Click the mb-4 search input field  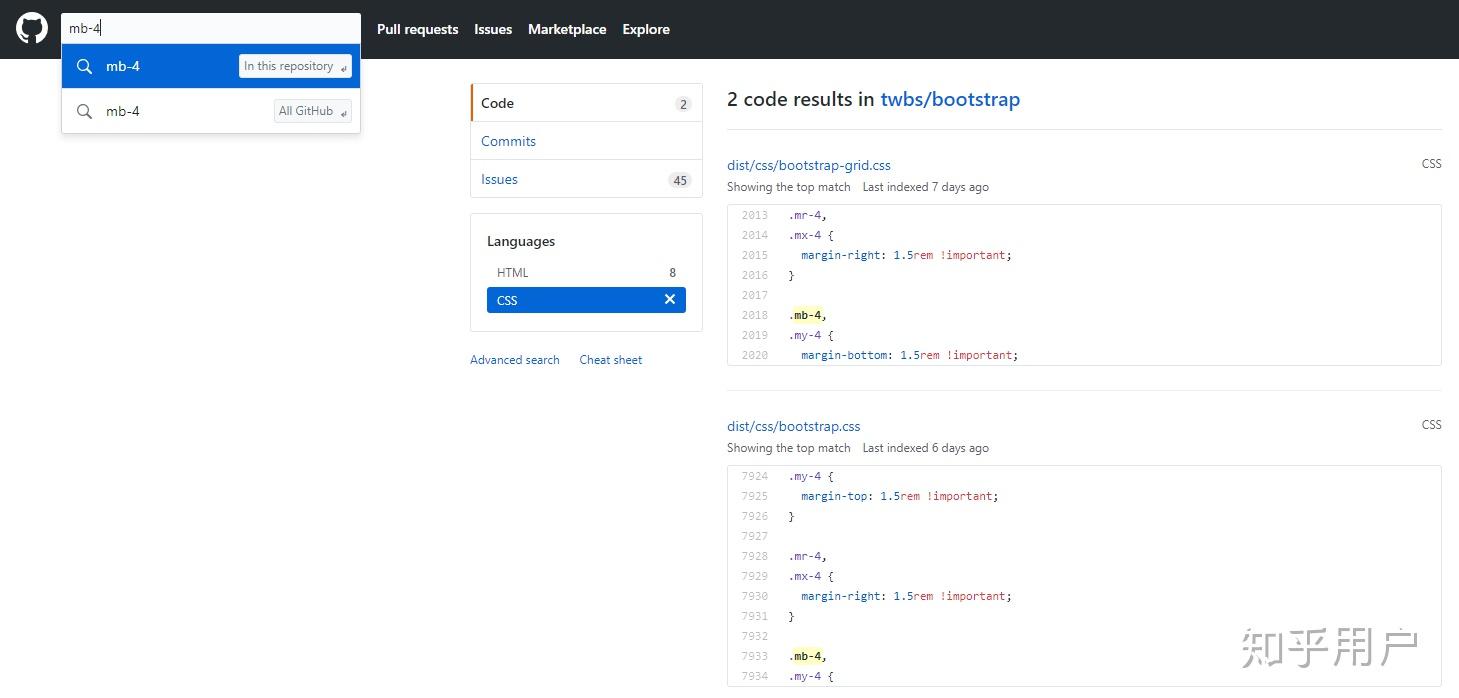point(210,29)
